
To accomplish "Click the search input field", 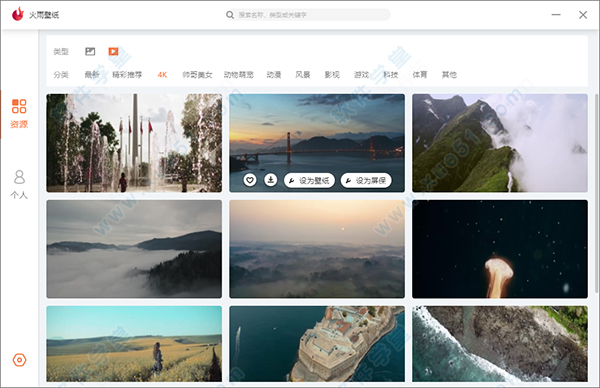I will (x=313, y=15).
